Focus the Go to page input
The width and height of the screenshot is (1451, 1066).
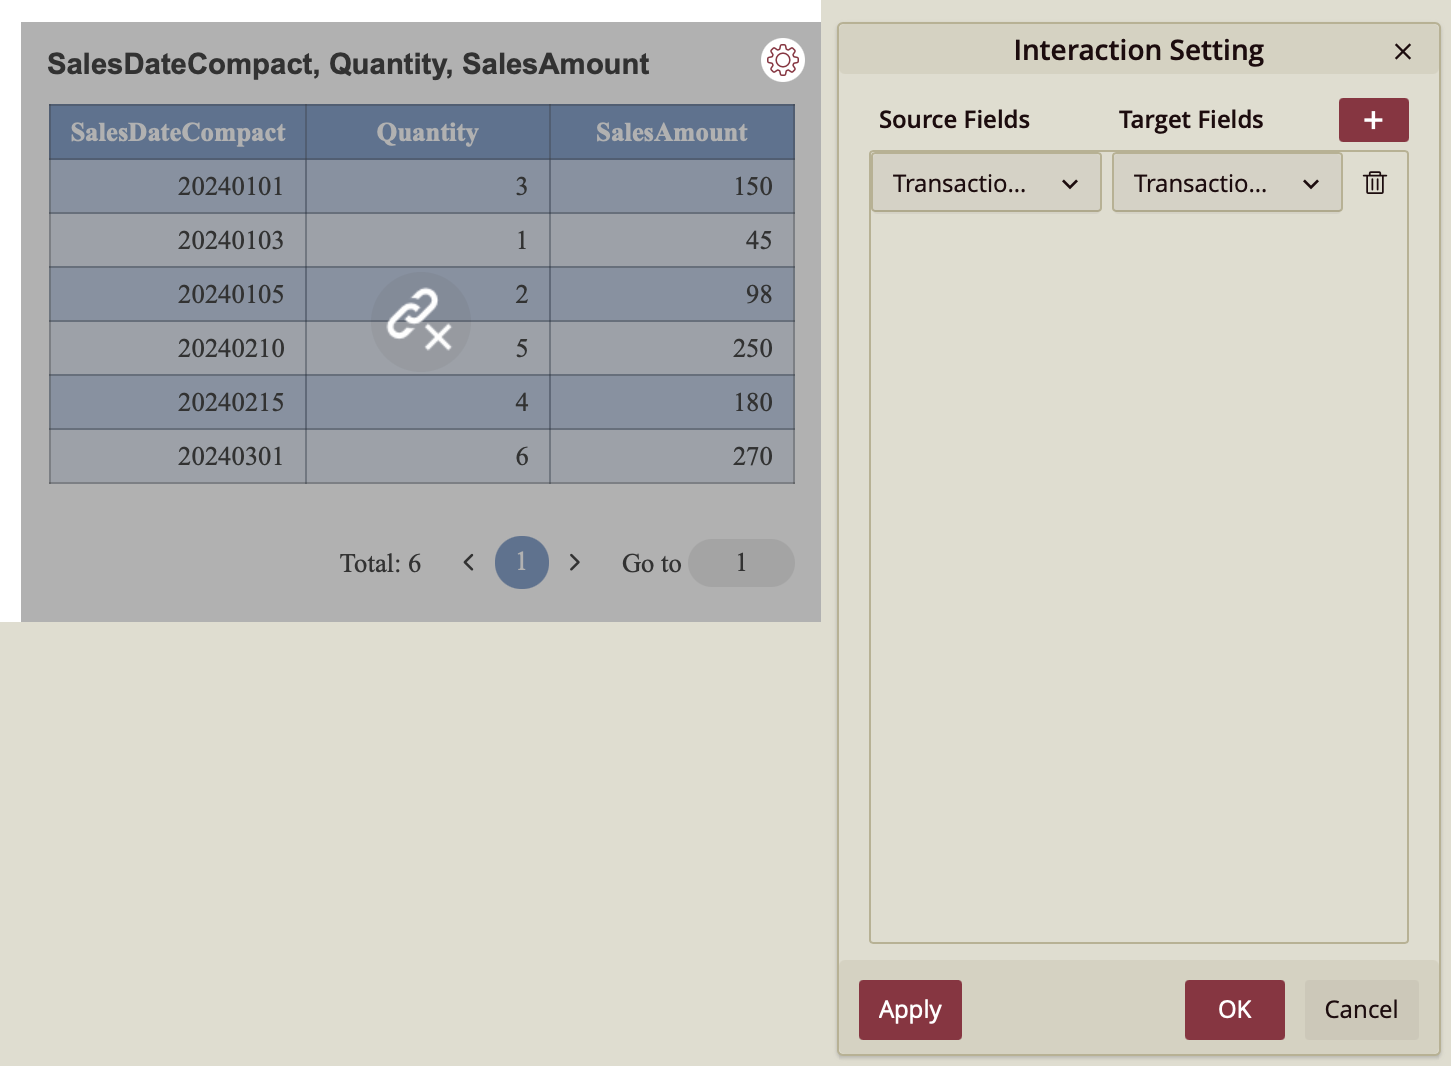coord(741,563)
